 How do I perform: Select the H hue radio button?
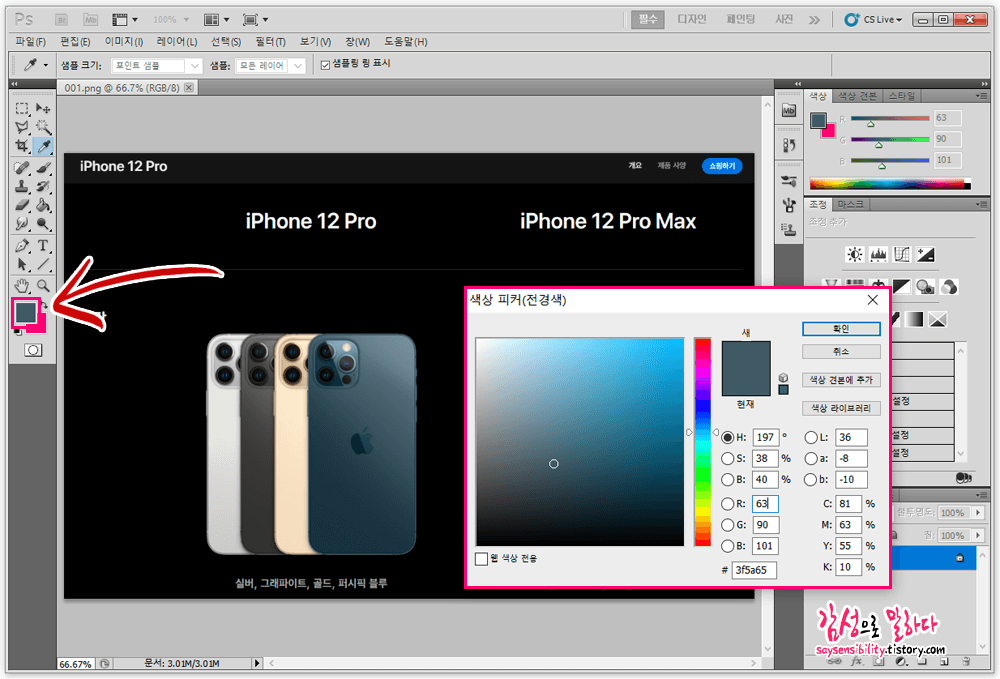(728, 437)
